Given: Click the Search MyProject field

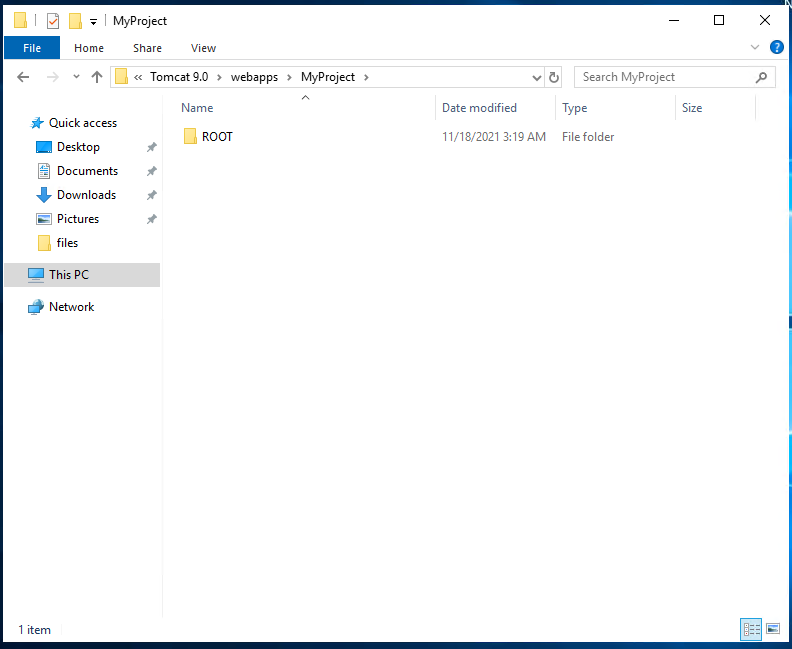Looking at the screenshot, I should [x=674, y=77].
